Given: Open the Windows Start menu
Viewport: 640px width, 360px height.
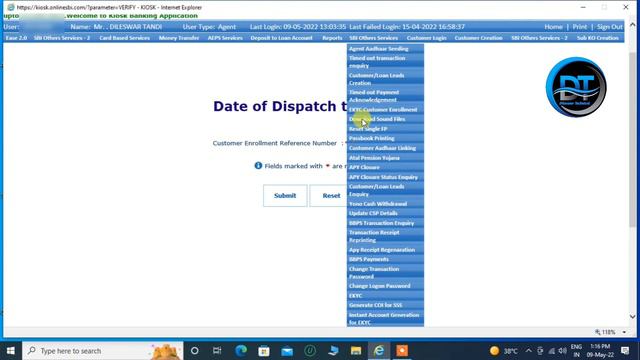Looking at the screenshot, I should click(x=11, y=351).
